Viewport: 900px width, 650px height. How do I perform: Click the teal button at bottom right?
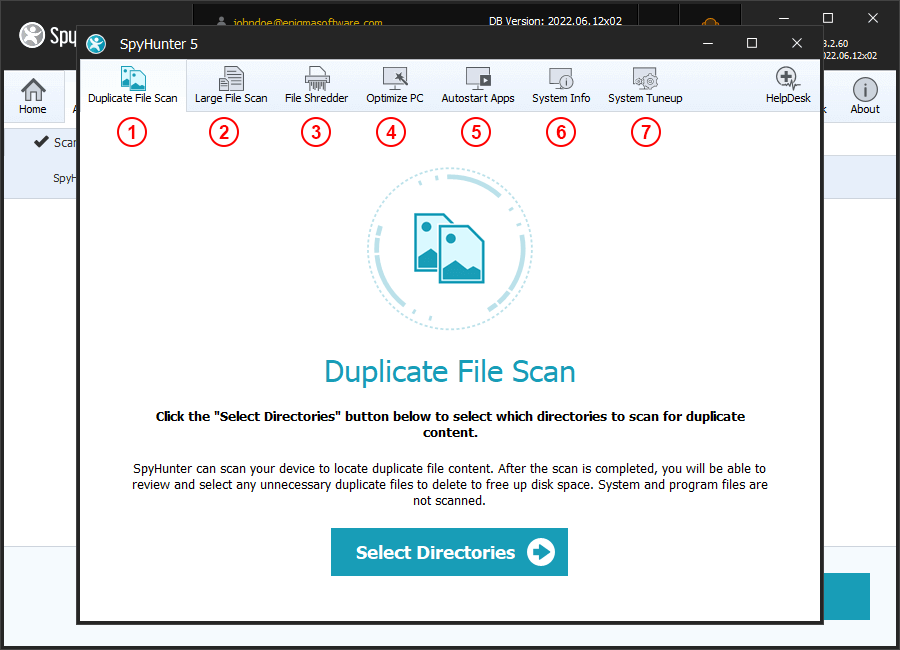pyautogui.click(x=845, y=597)
